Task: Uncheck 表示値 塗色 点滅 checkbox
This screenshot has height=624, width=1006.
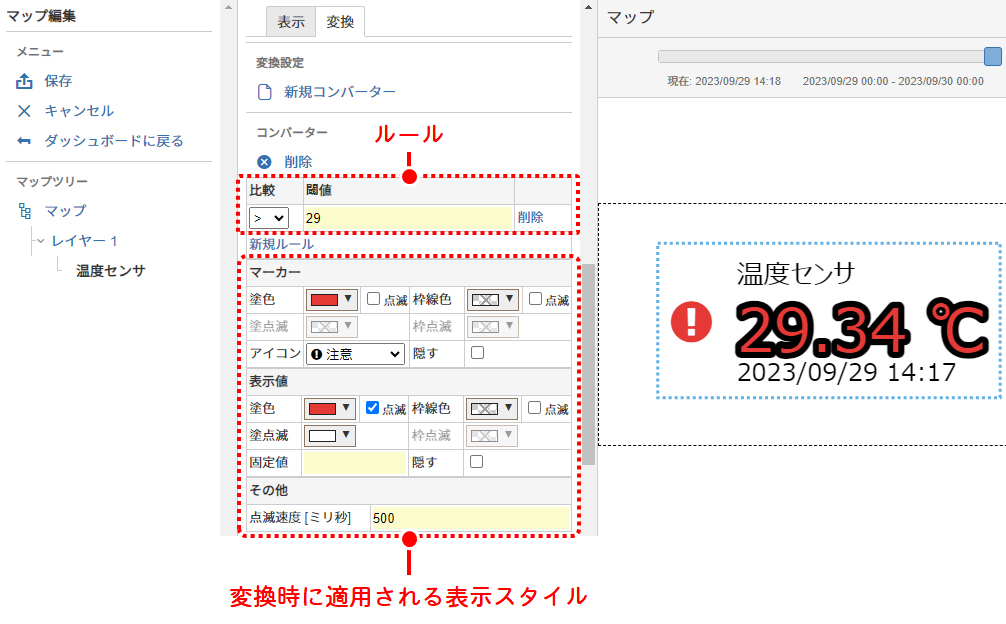Action: pos(372,408)
